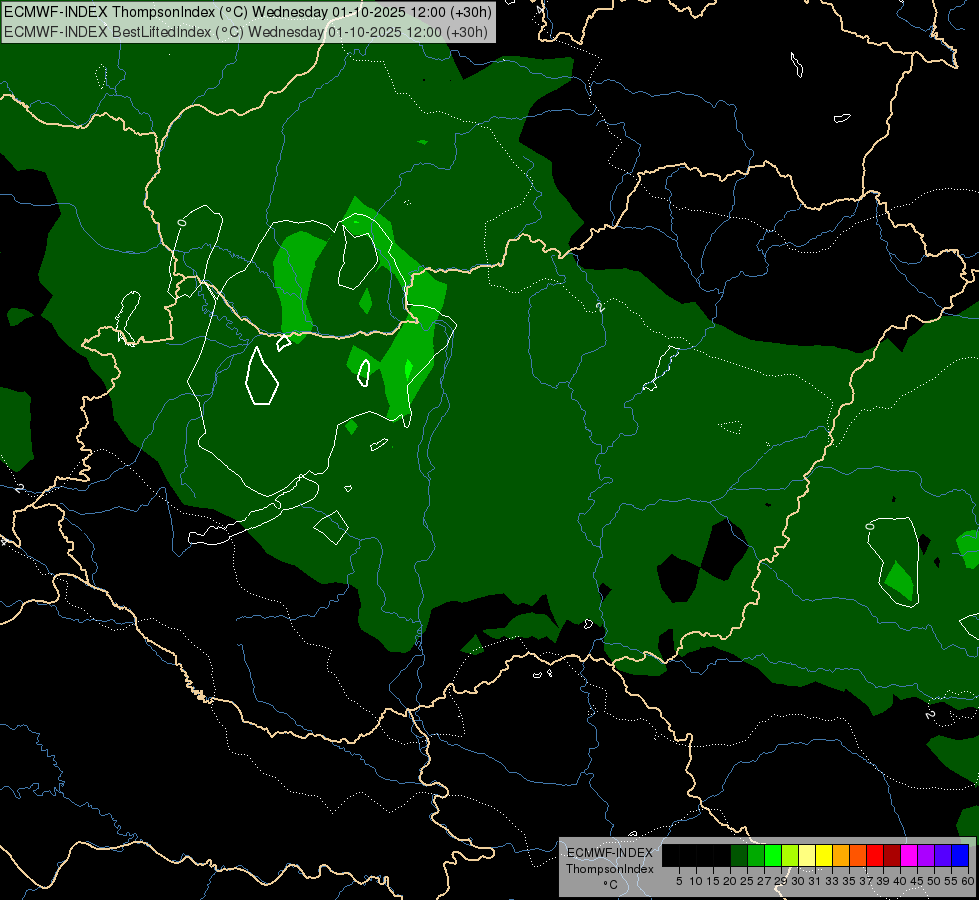
Task: Select the dark green 20–25 legend swatch
Action: (739, 855)
